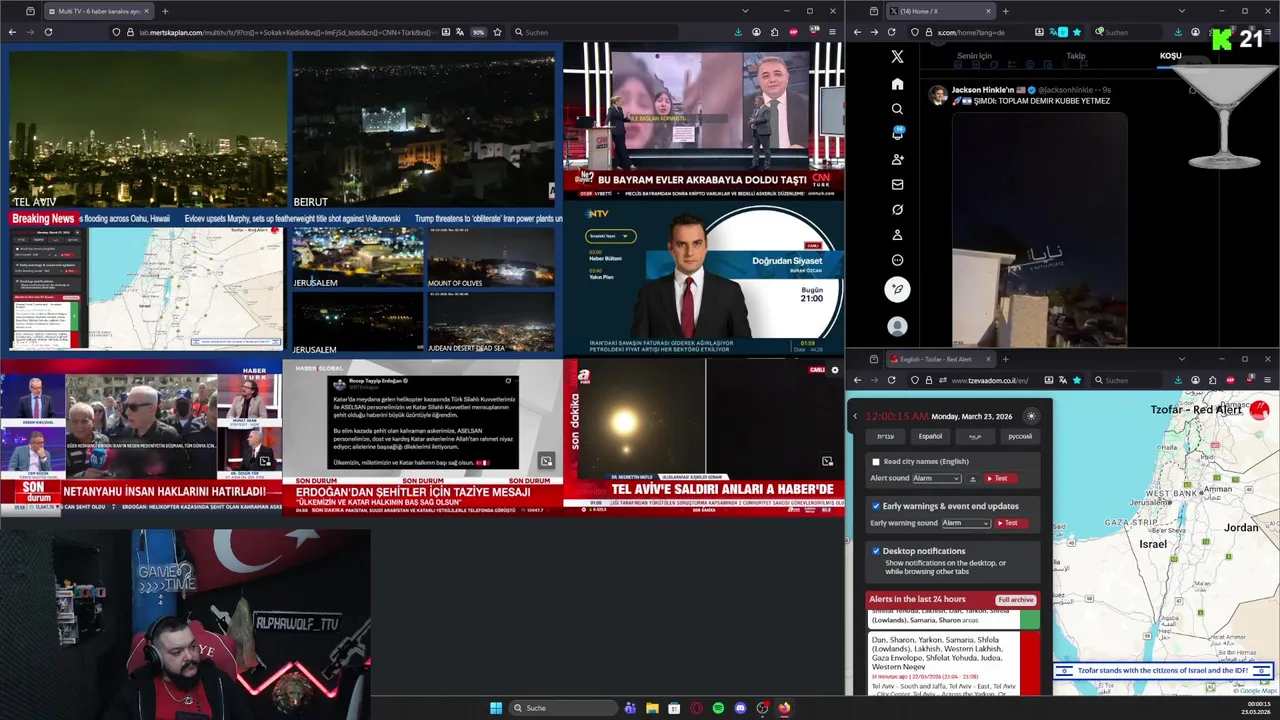
Task: Open Spotify from the taskbar
Action: click(x=718, y=708)
